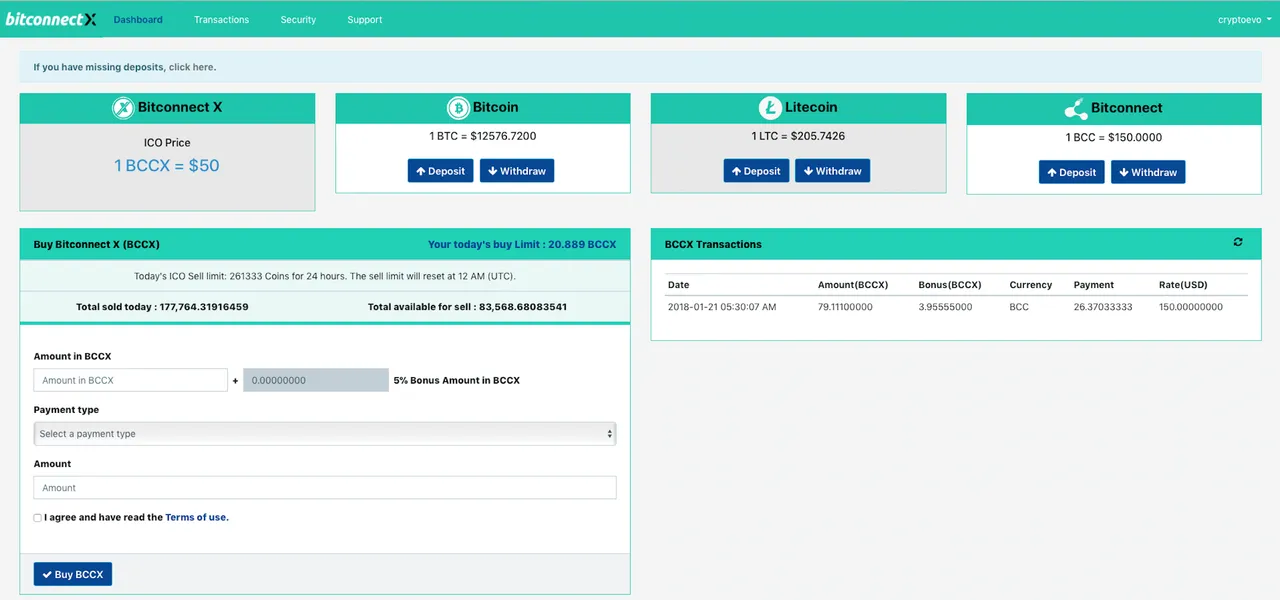Click the transaction date 2018-01-21 05:30:07 AM

(722, 307)
